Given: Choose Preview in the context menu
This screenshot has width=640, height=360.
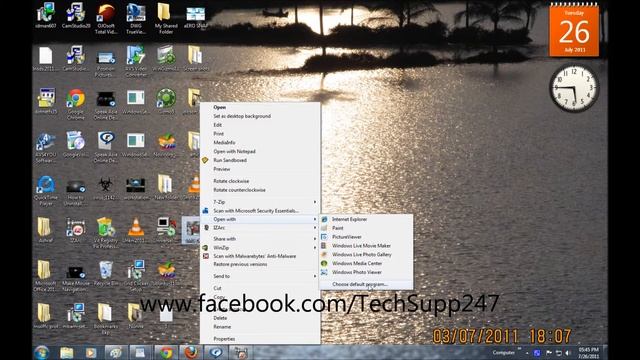Looking at the screenshot, I should 260,169.
